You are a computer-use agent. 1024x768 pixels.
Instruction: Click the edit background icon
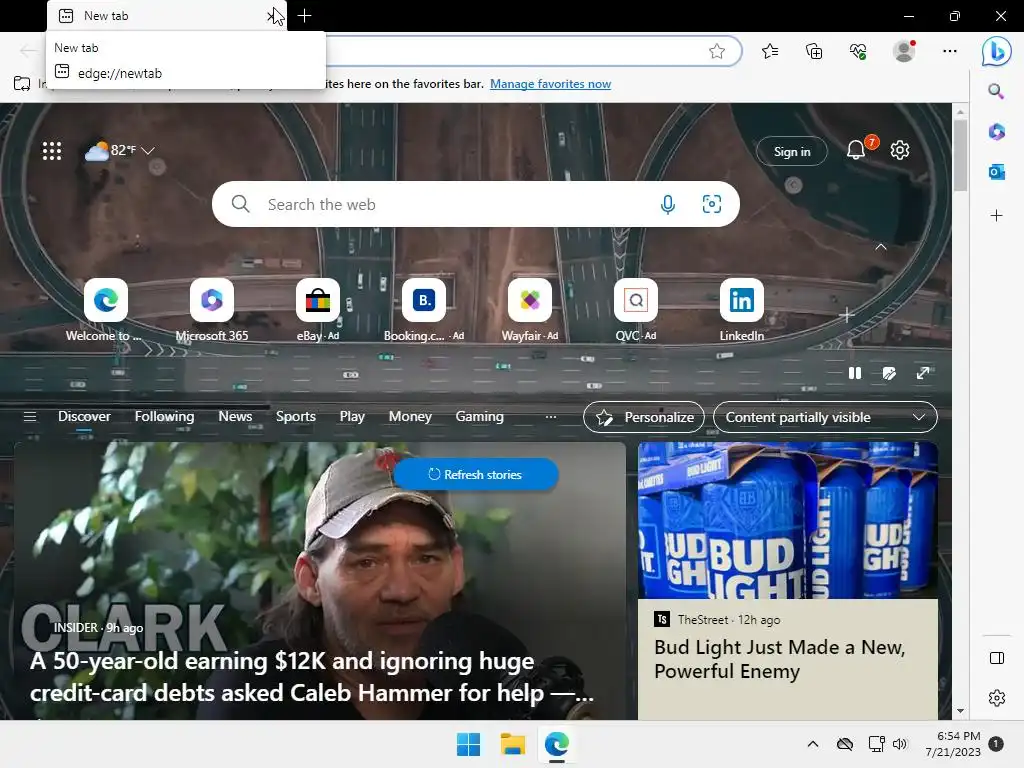[x=889, y=374]
